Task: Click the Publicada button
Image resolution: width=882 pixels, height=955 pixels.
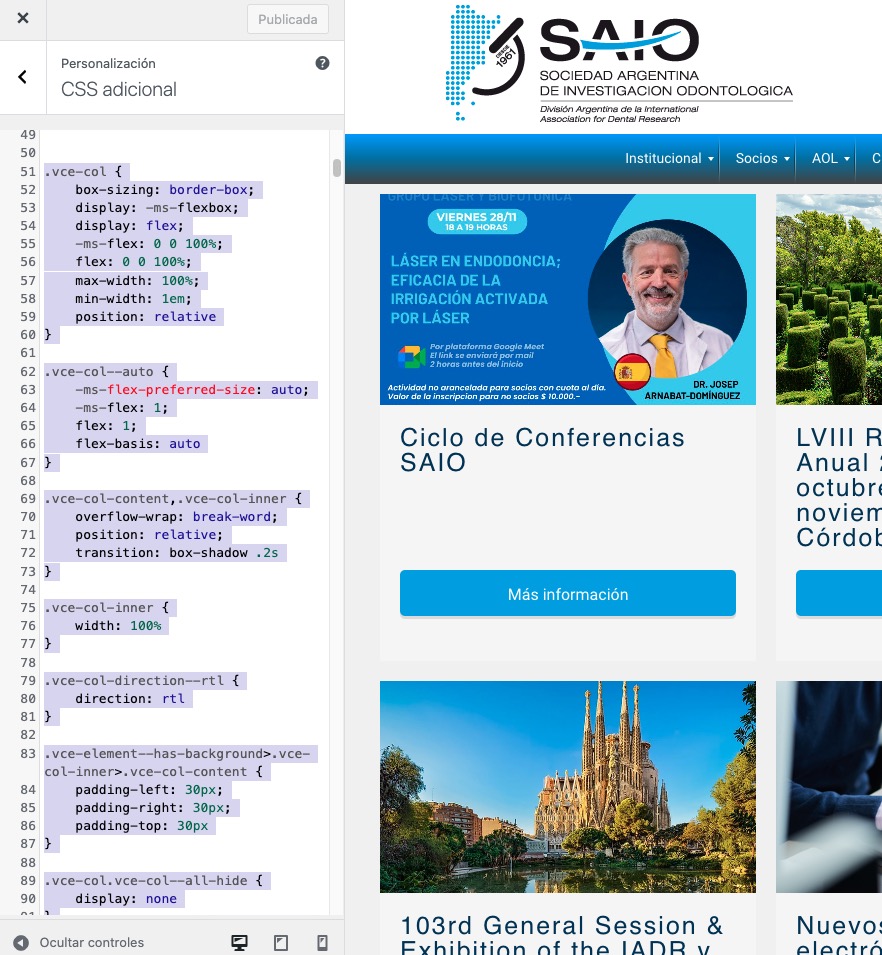Action: click(x=288, y=19)
